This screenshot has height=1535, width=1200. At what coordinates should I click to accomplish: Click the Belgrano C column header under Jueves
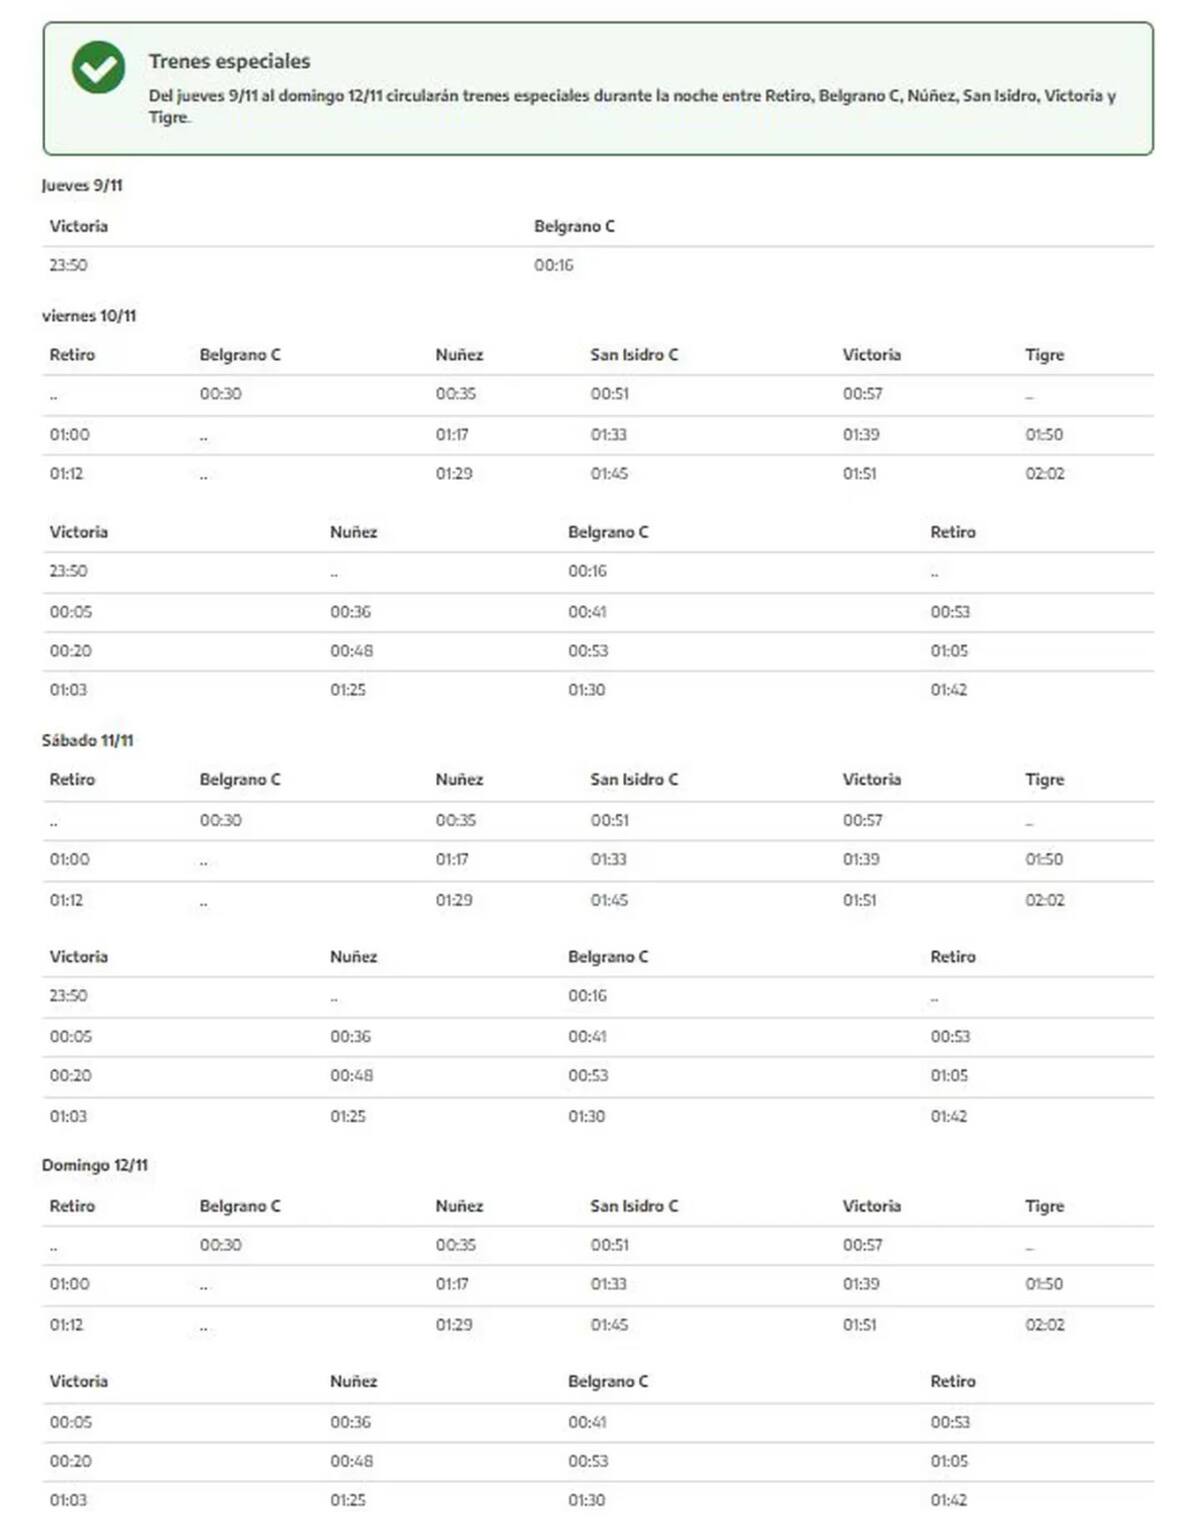point(574,226)
